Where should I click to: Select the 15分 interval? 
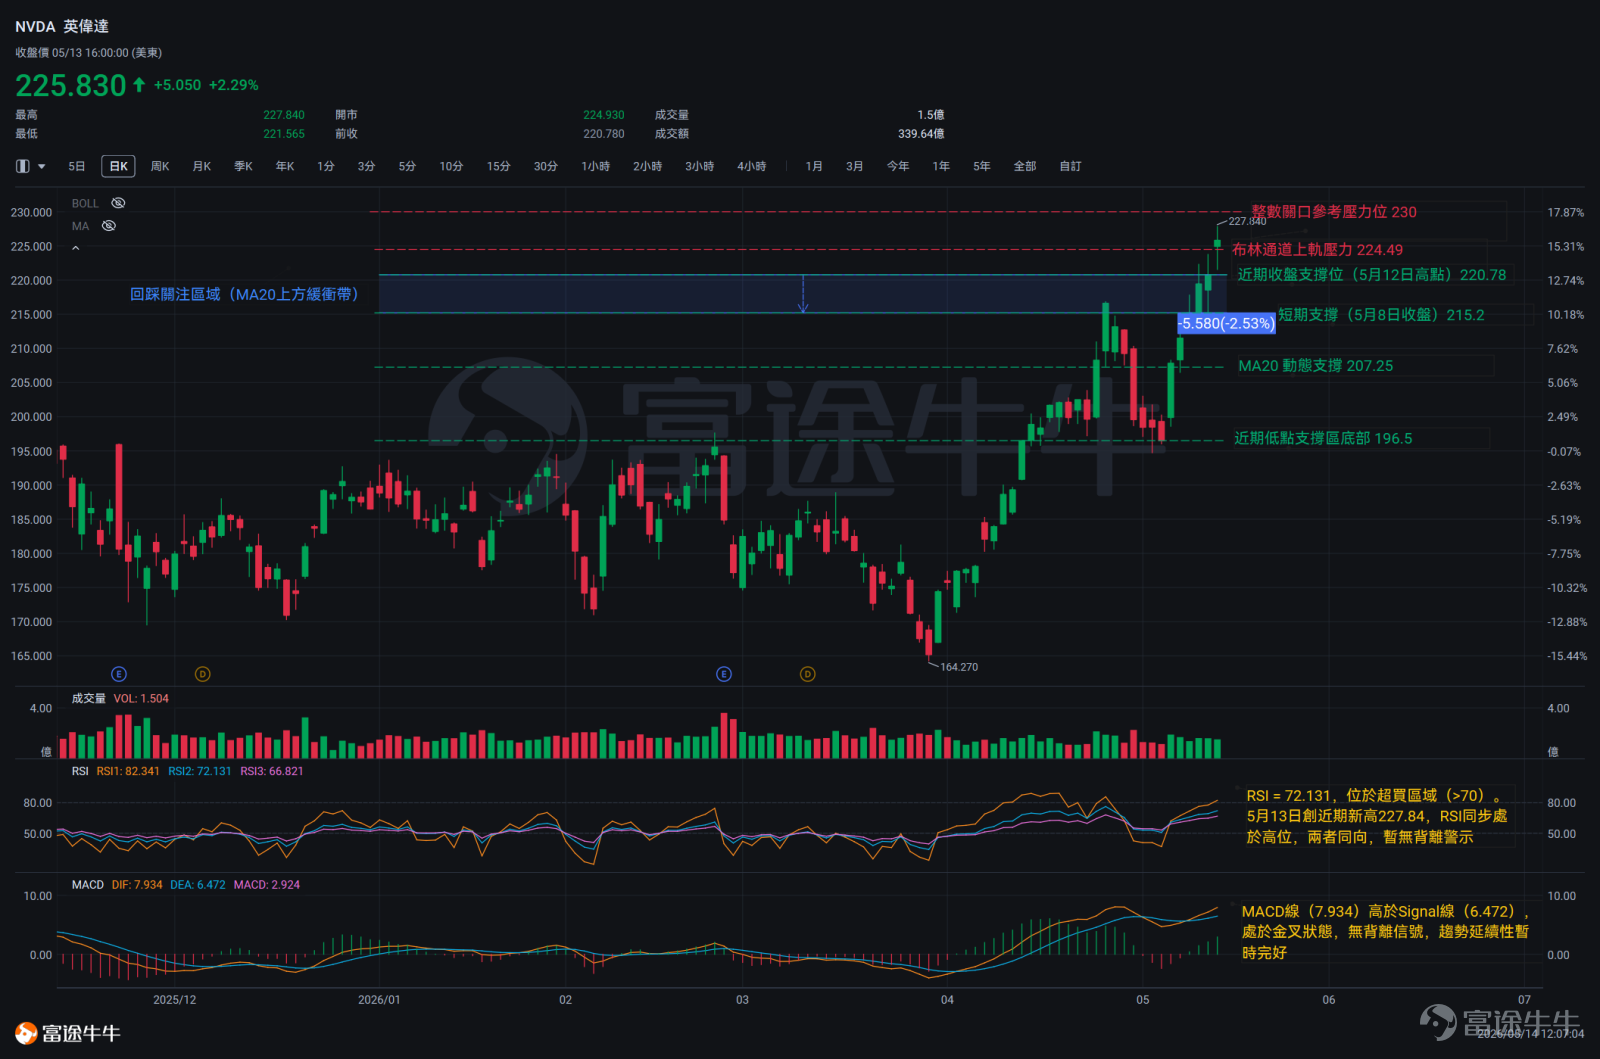point(499,166)
